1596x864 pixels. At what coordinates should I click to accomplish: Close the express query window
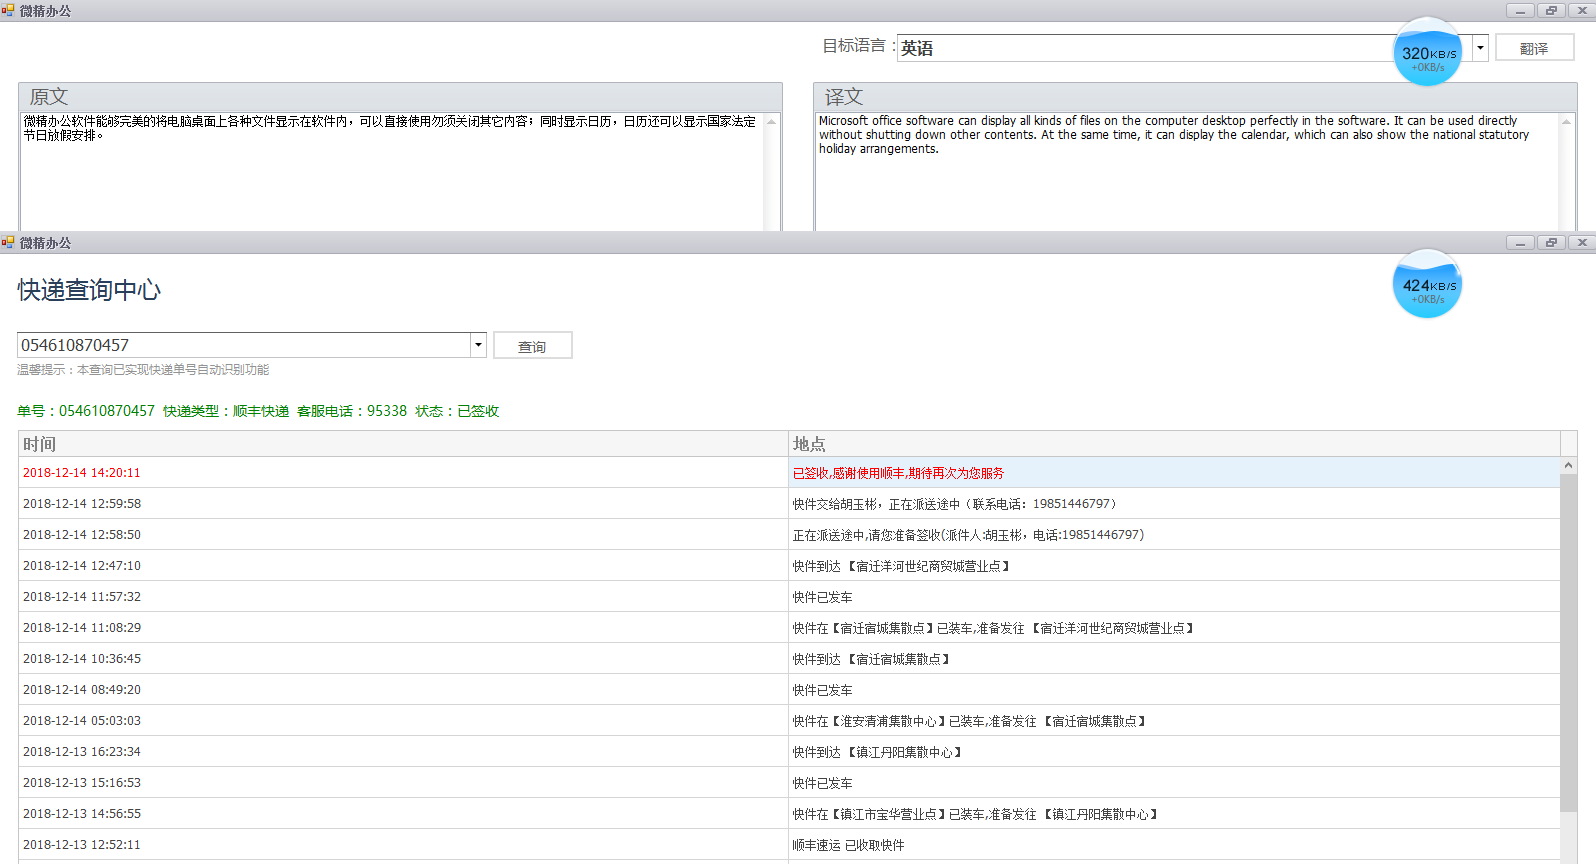click(1582, 243)
